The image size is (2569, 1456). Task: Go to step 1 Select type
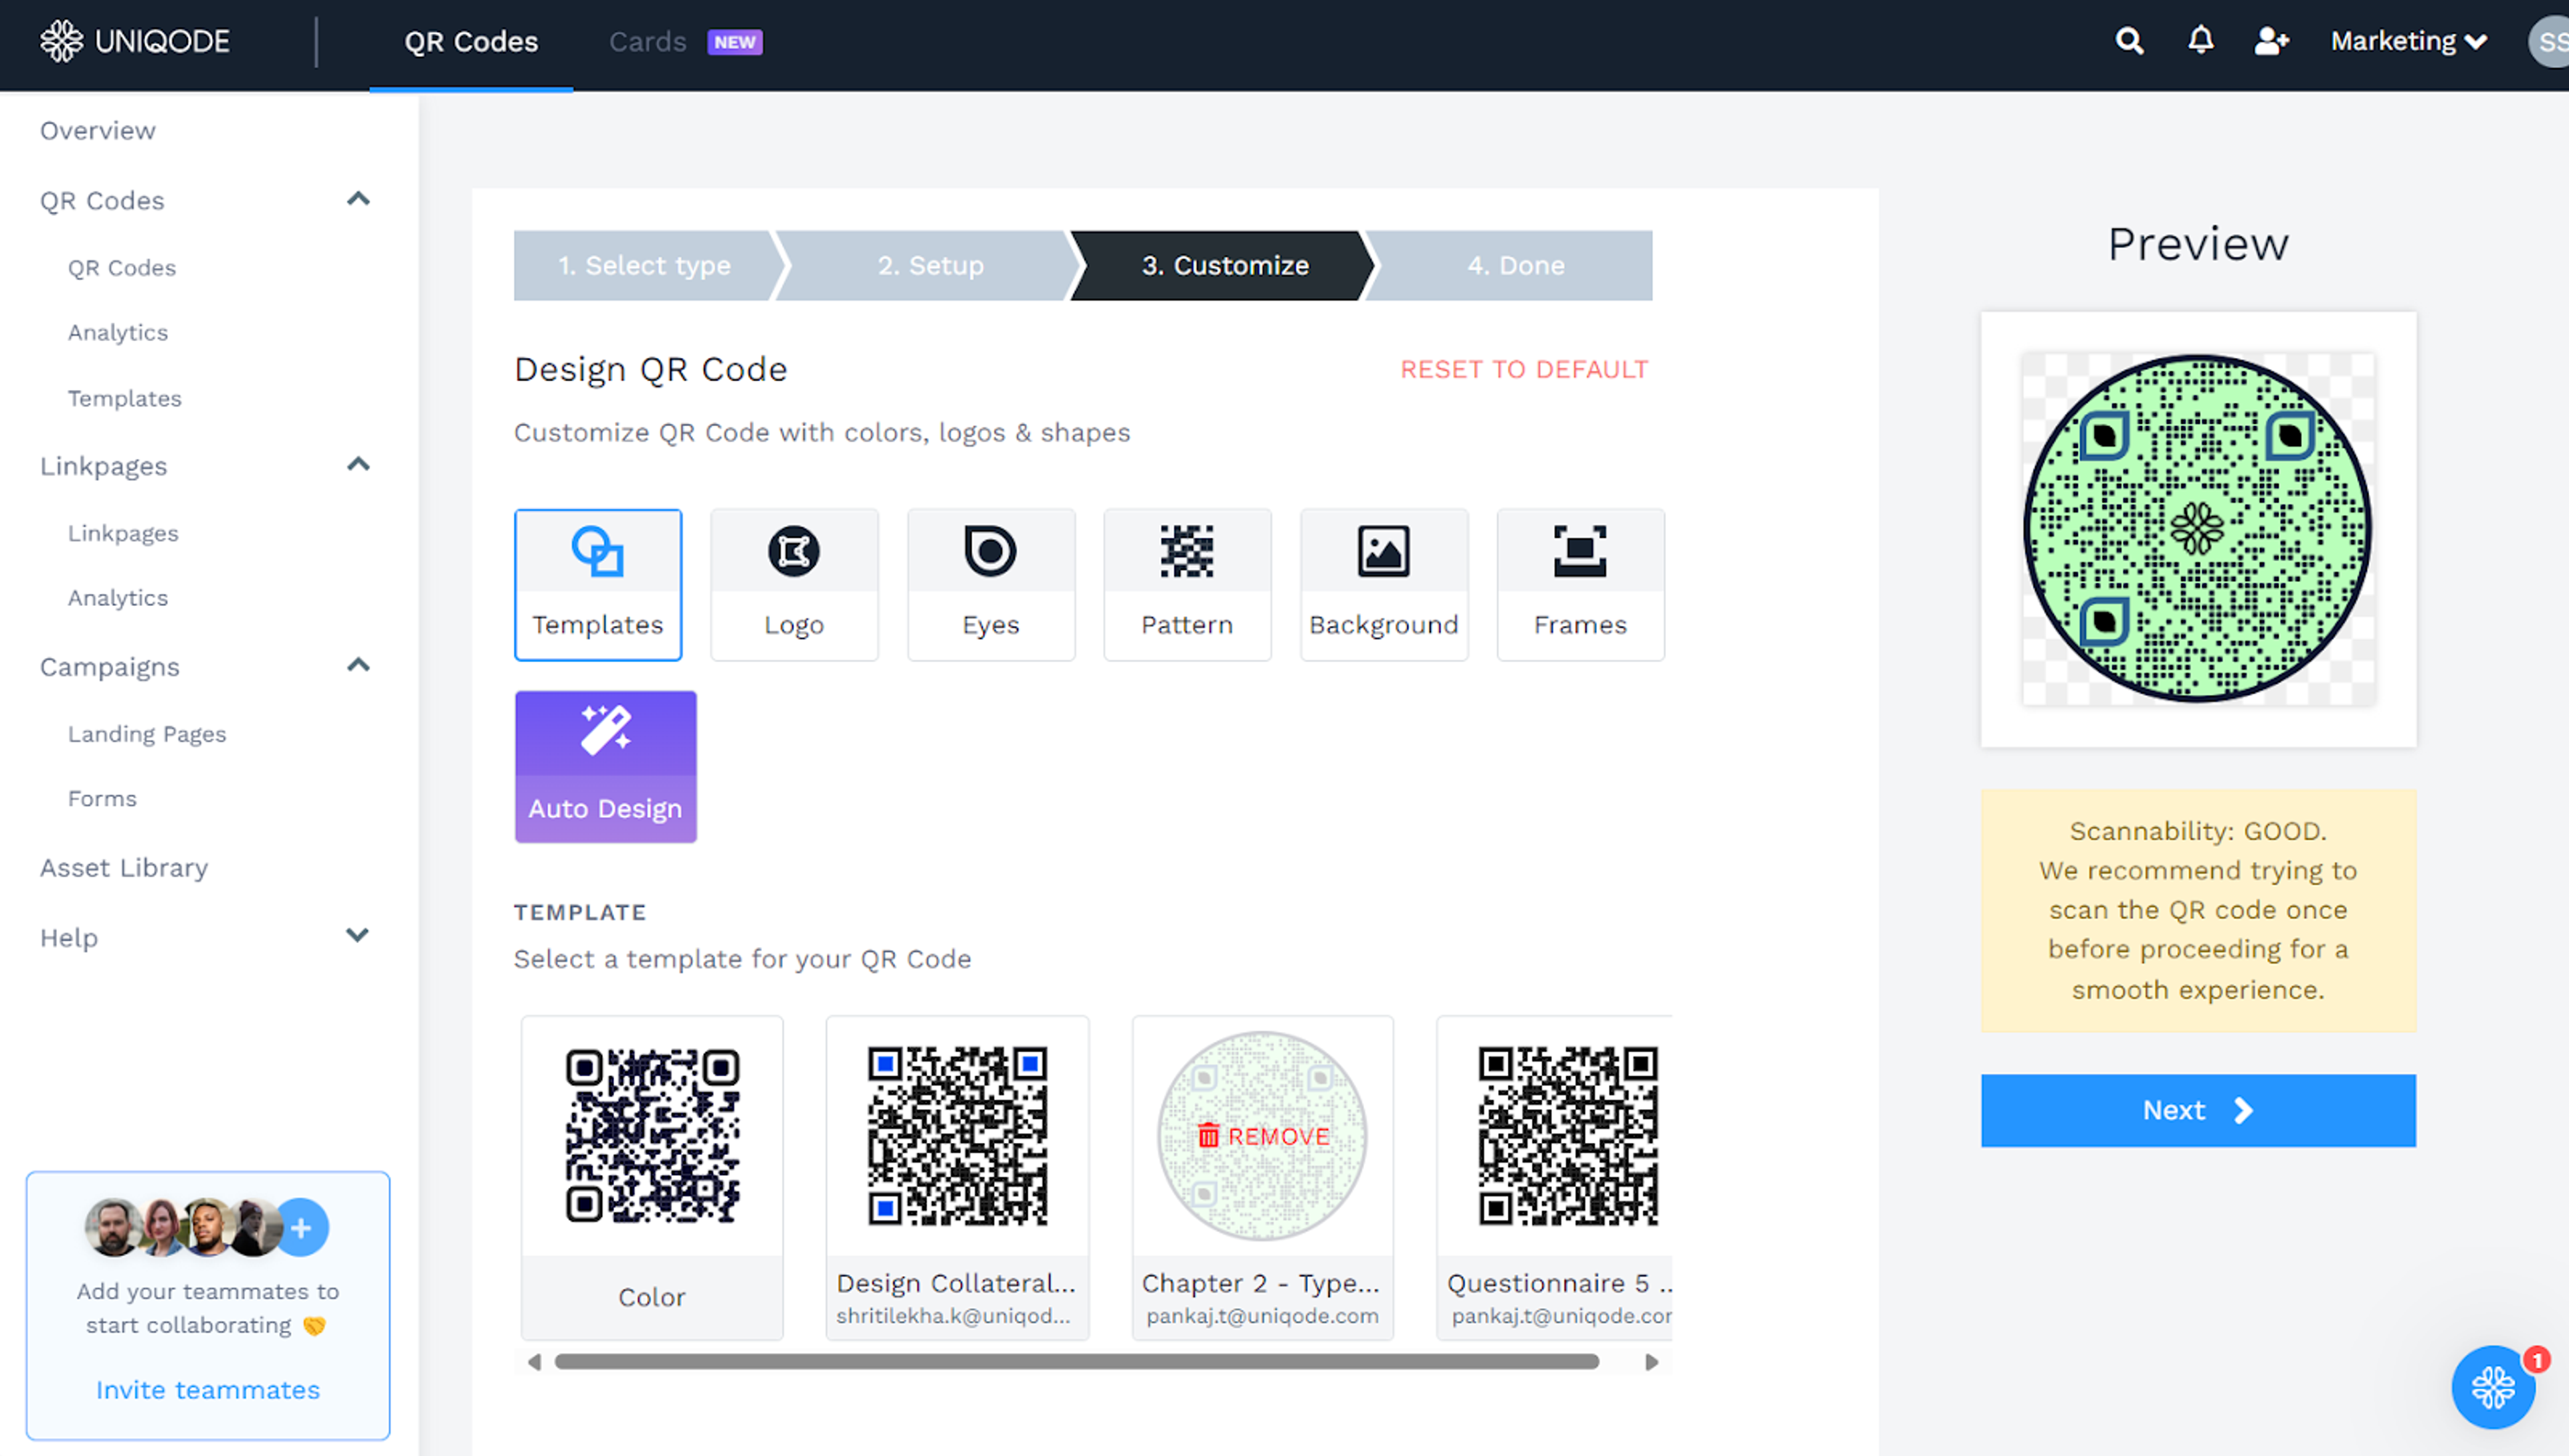click(x=644, y=265)
